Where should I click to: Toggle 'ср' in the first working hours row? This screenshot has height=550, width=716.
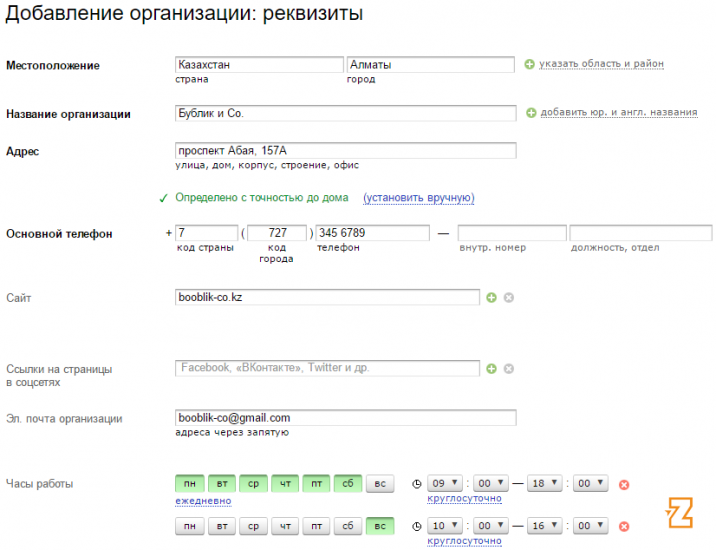click(x=253, y=483)
